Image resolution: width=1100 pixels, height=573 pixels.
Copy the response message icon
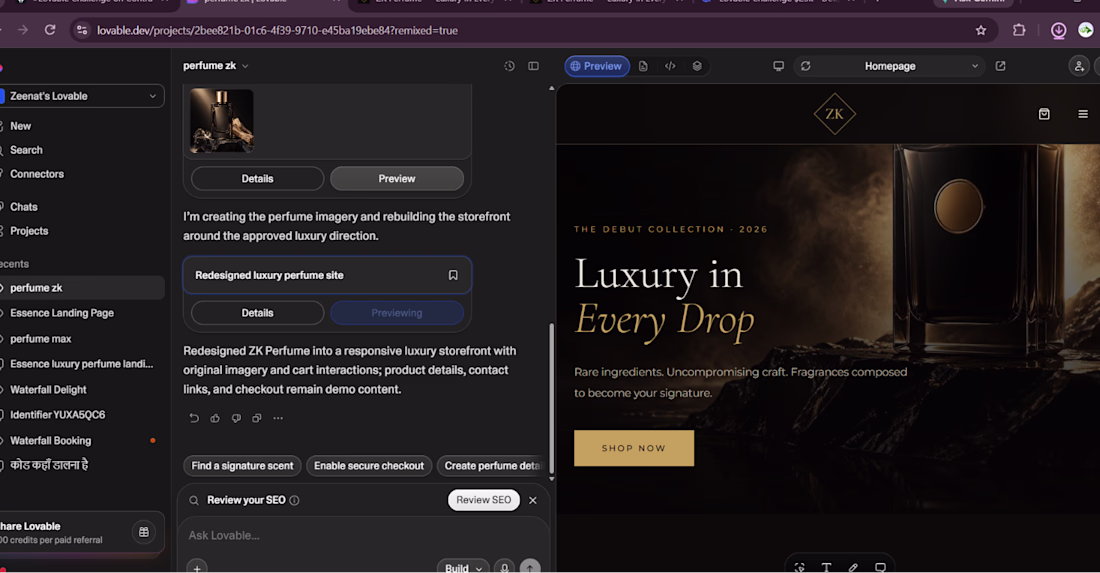click(257, 418)
